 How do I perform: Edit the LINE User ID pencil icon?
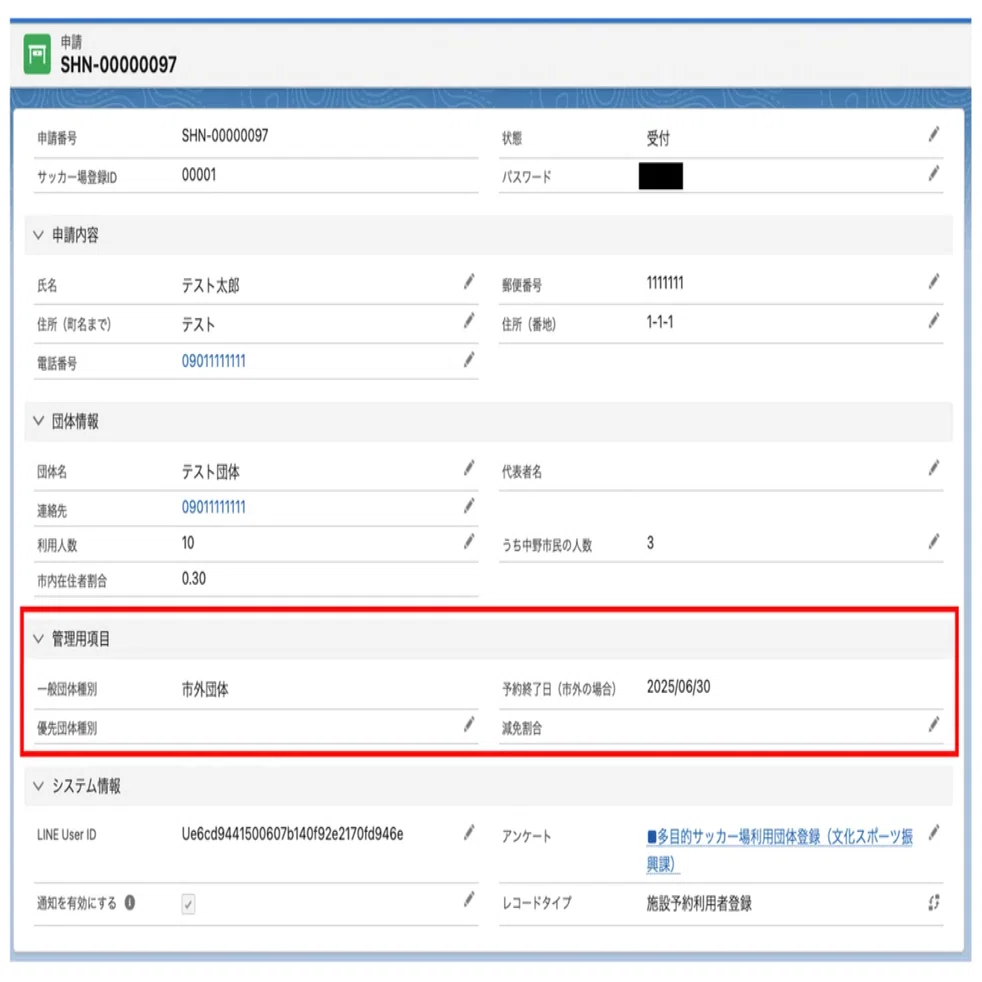469,832
